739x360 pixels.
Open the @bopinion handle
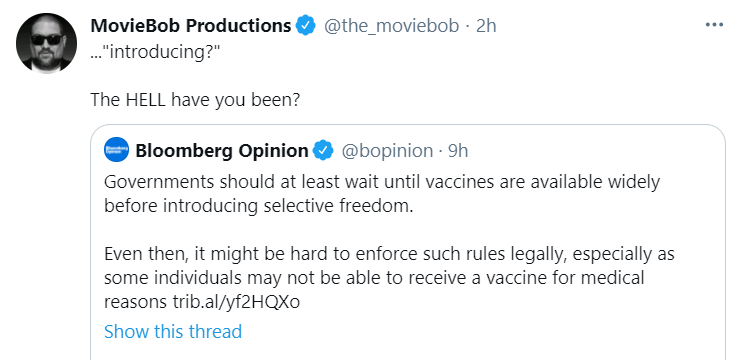[387, 151]
